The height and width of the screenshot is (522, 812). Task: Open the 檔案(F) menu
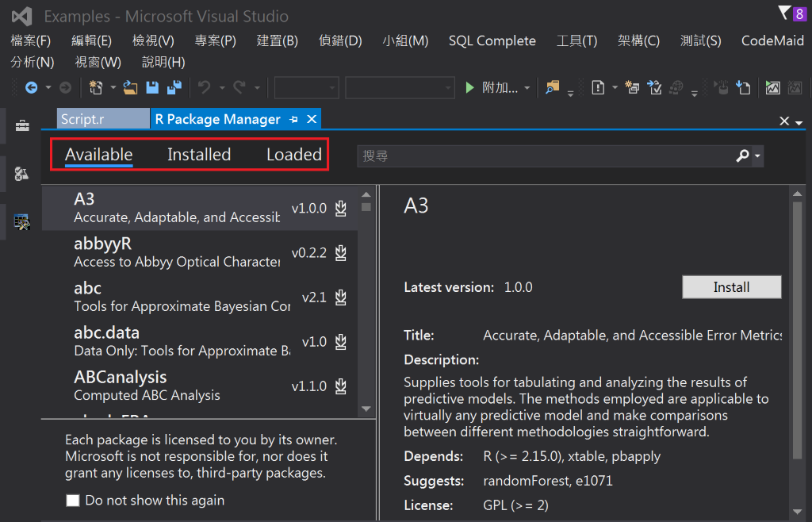(31, 41)
